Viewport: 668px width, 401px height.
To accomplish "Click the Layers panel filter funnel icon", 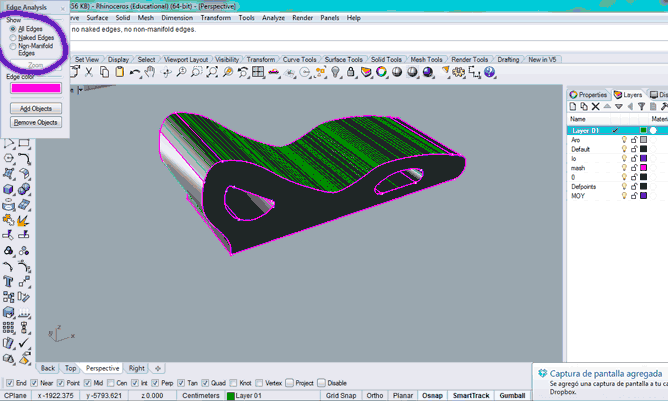I will point(642,107).
